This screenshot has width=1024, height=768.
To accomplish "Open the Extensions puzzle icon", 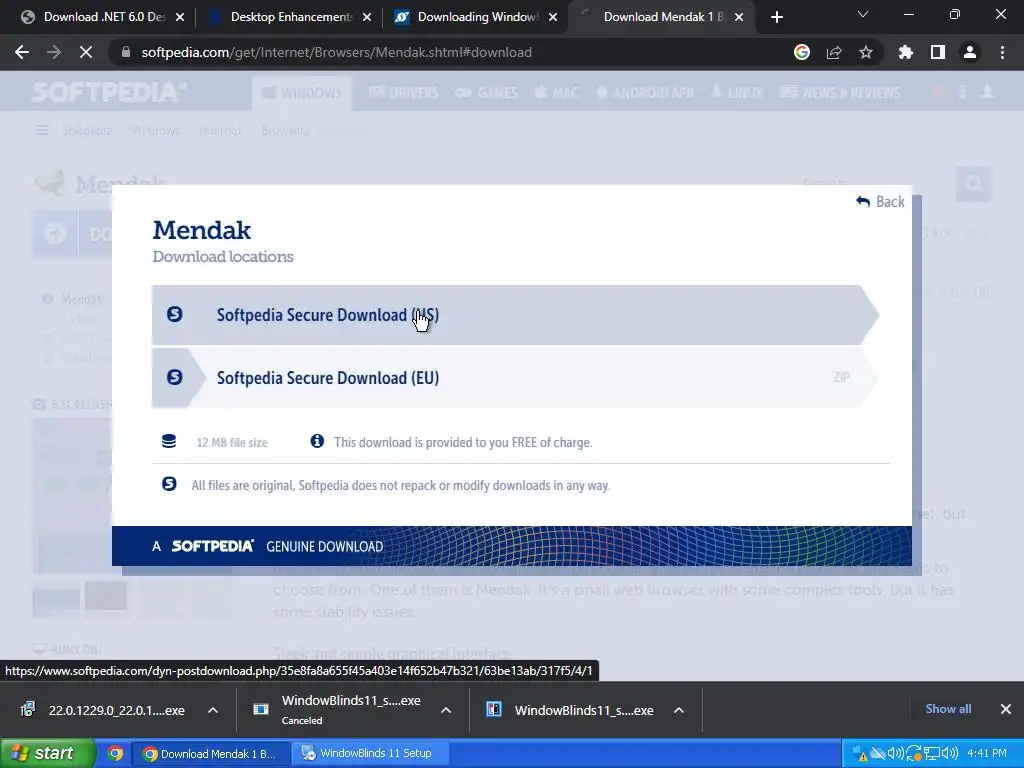I will click(x=906, y=52).
